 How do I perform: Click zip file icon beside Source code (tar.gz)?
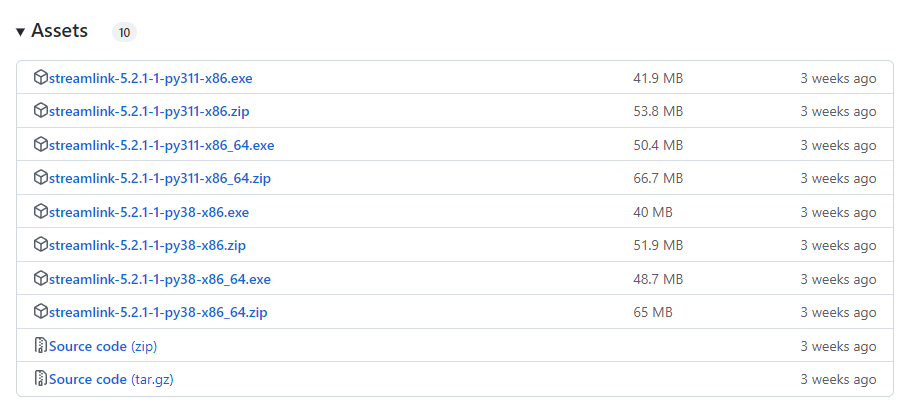(41, 379)
